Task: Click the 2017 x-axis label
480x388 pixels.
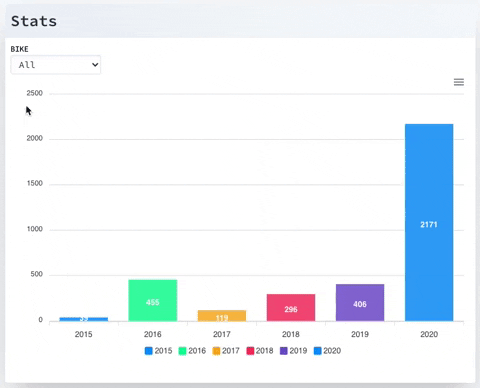Action: (x=222, y=334)
